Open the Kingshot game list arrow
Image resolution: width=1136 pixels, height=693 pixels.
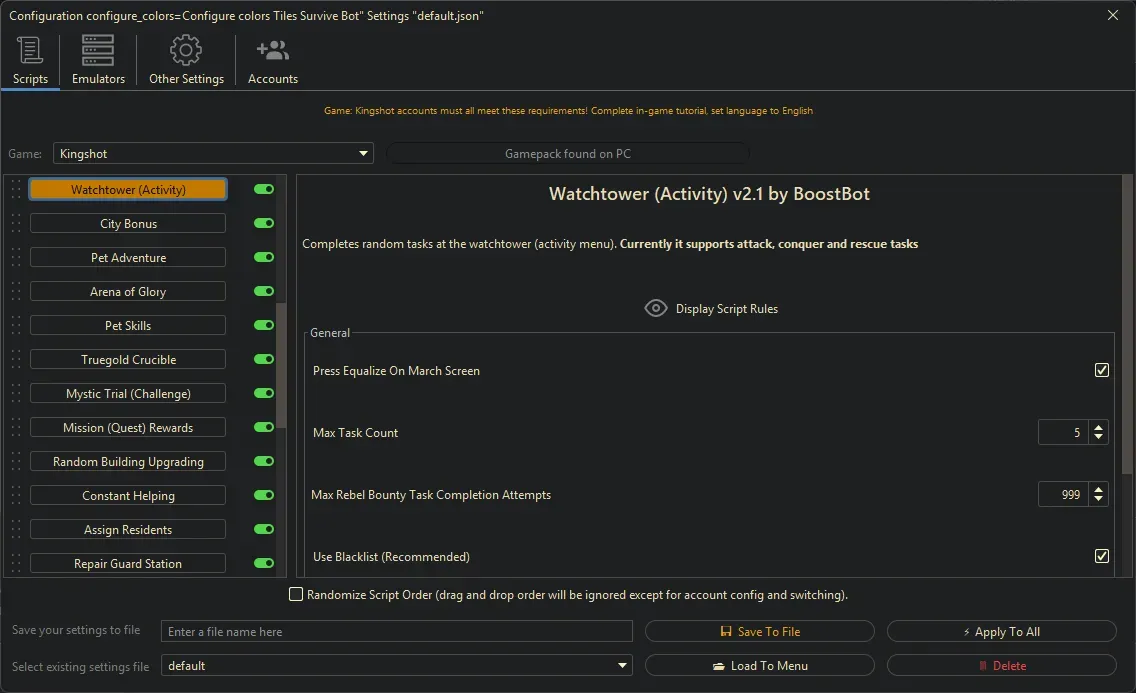point(363,153)
